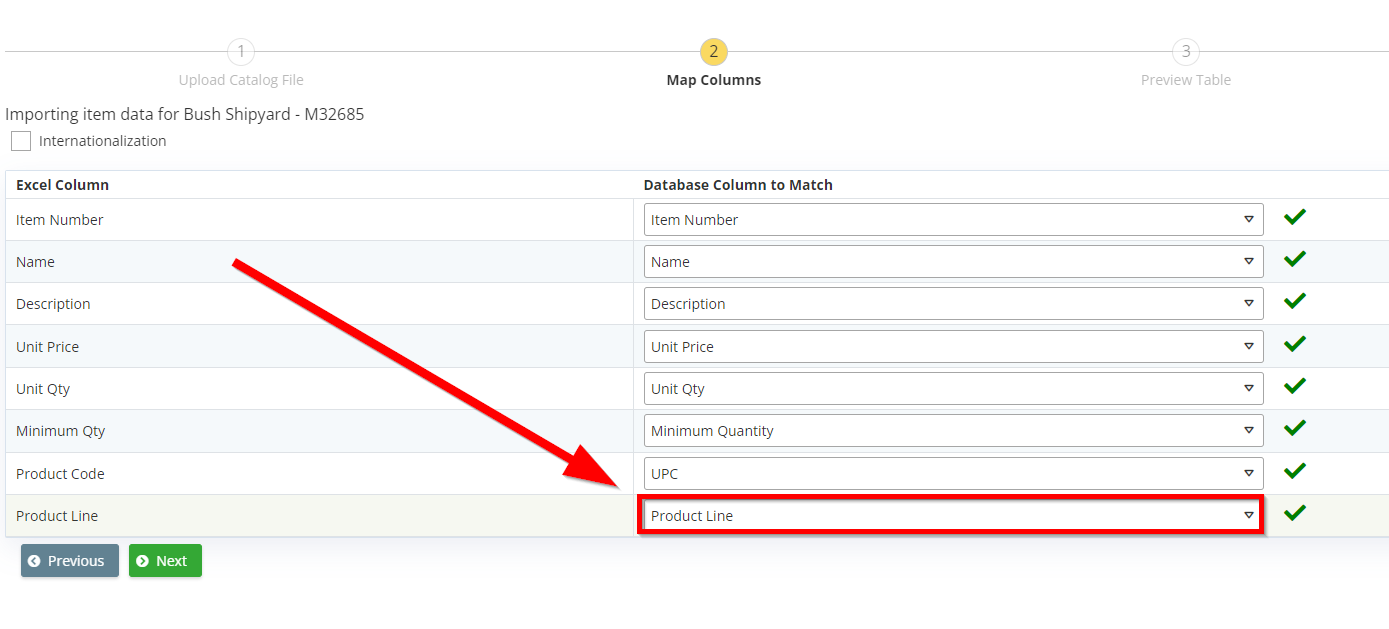
Task: Open the Item Number mapping dropdown
Action: (952, 220)
